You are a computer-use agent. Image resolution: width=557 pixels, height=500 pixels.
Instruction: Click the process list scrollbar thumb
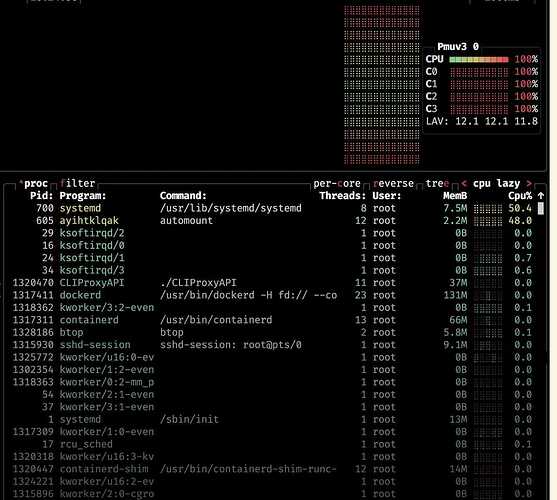[541, 208]
